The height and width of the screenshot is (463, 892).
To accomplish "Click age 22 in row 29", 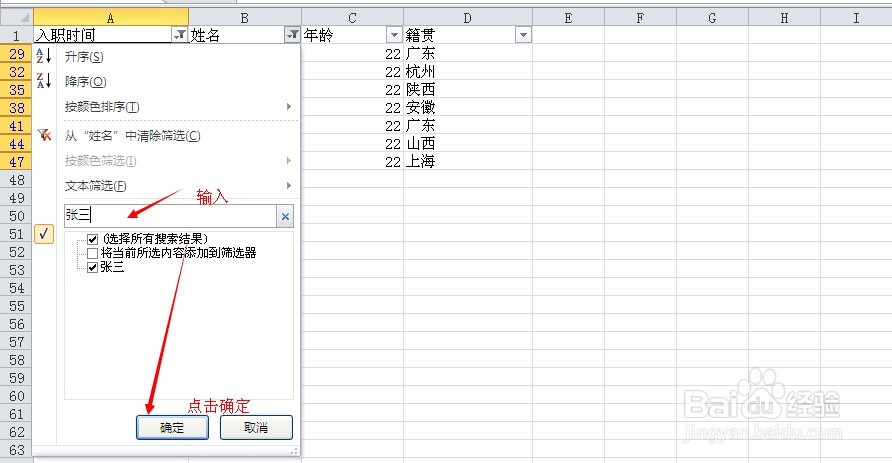I will pos(352,53).
